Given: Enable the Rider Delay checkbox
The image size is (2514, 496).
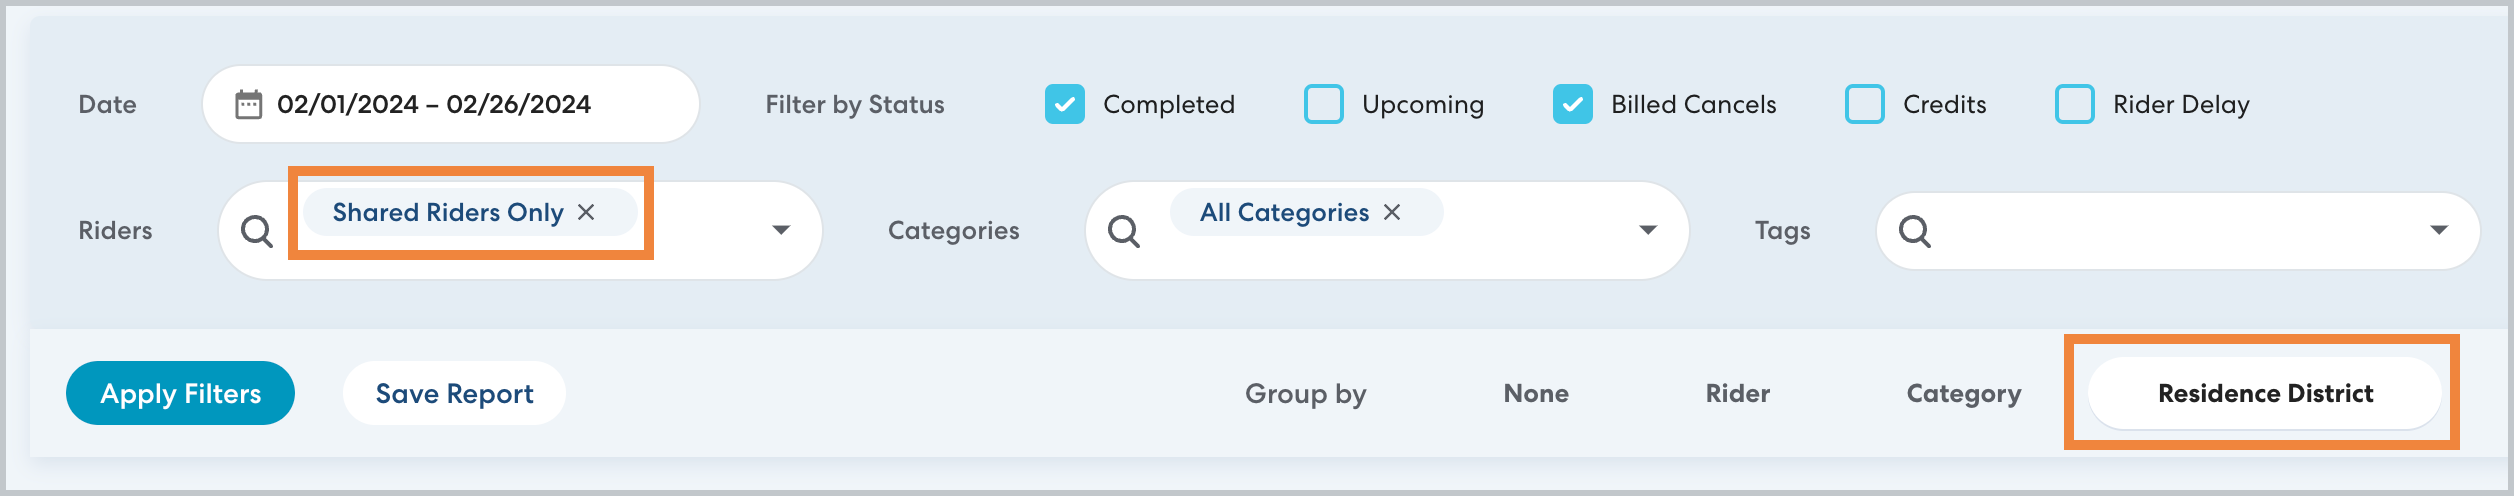Looking at the screenshot, I should coord(2075,104).
